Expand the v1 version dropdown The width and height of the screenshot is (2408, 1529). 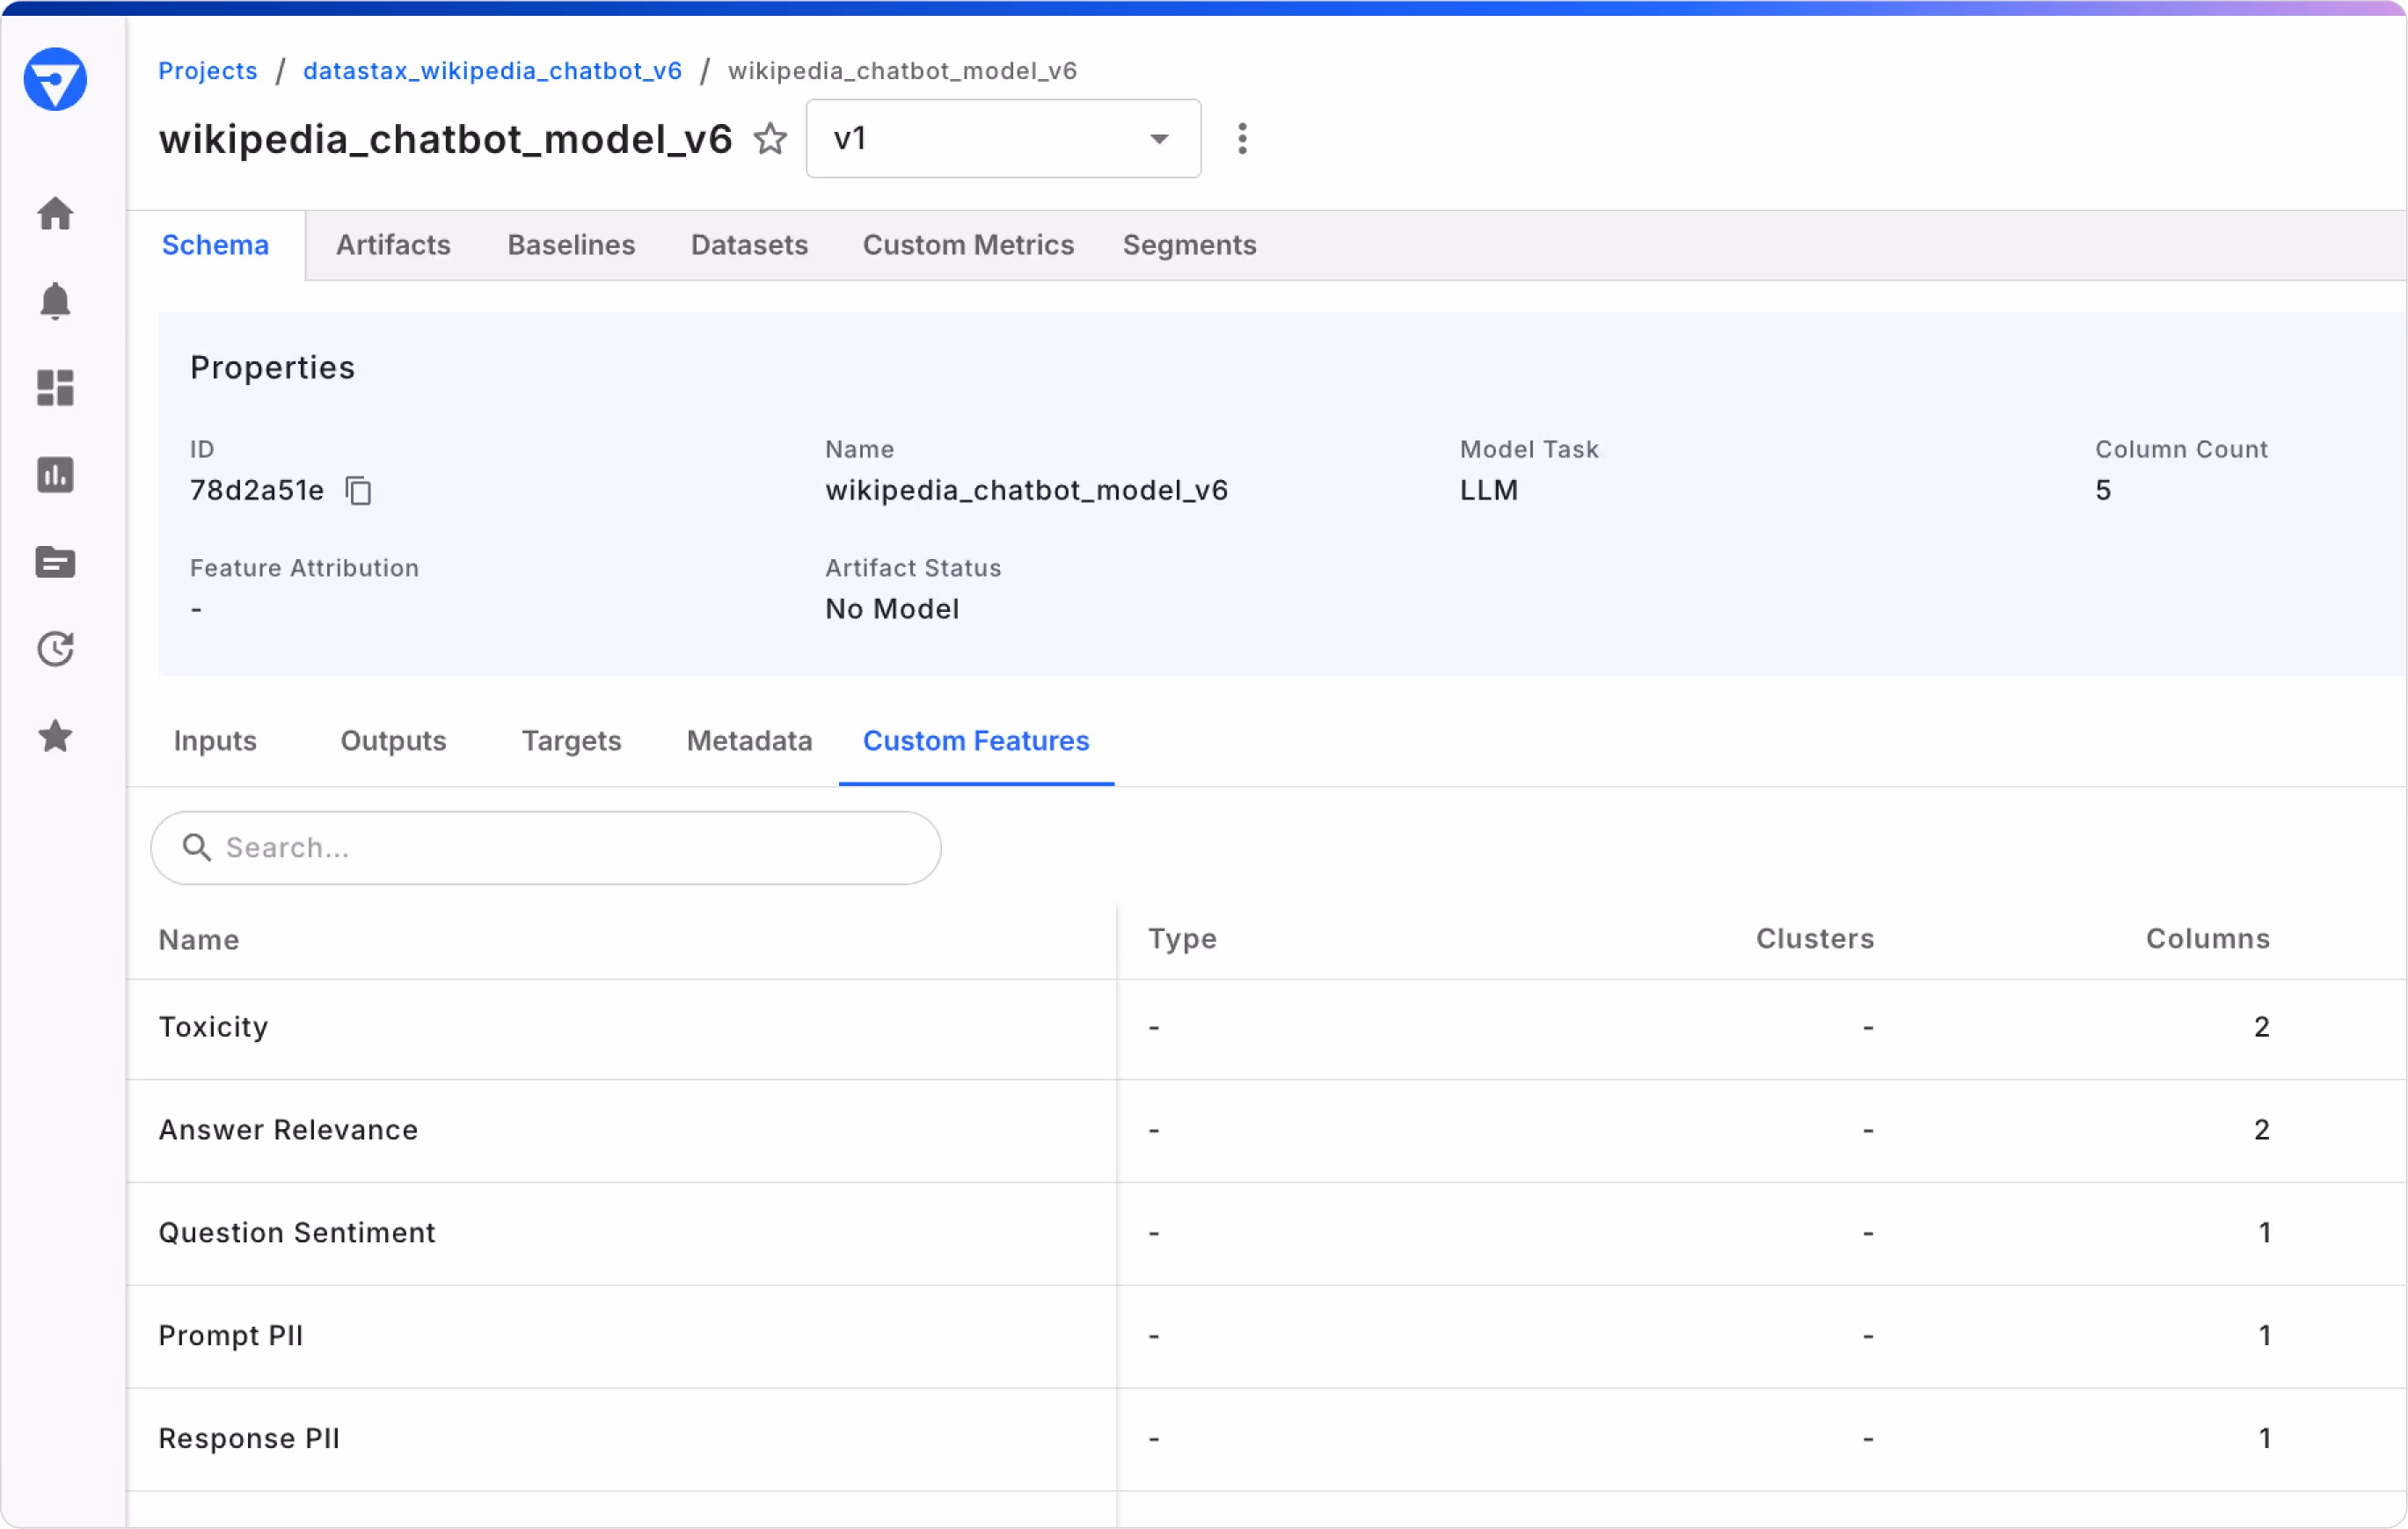pos(1003,138)
